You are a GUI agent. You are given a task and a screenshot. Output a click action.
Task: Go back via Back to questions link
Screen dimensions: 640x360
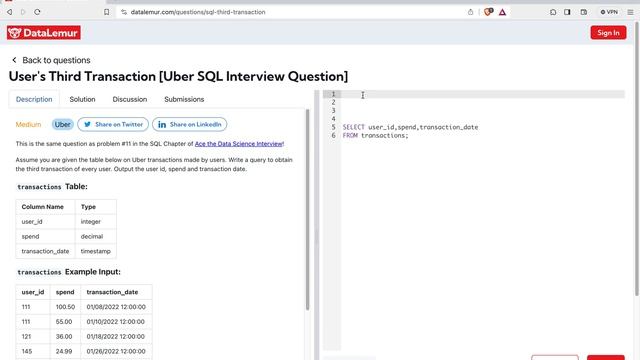[56, 60]
